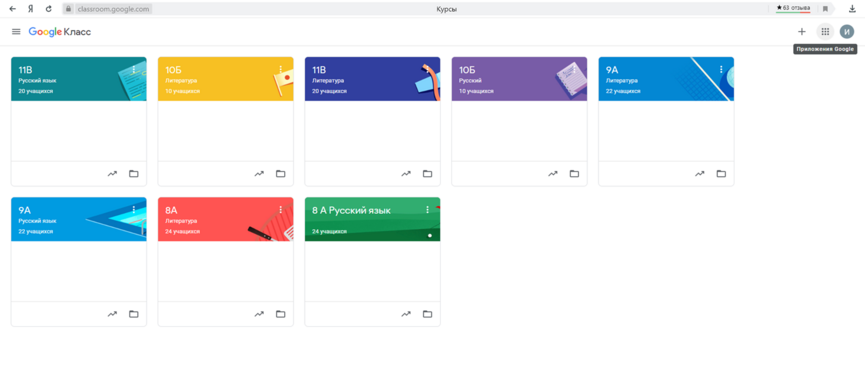Open options menu of 11В Литература card
The width and height of the screenshot is (865, 382).
(x=427, y=70)
